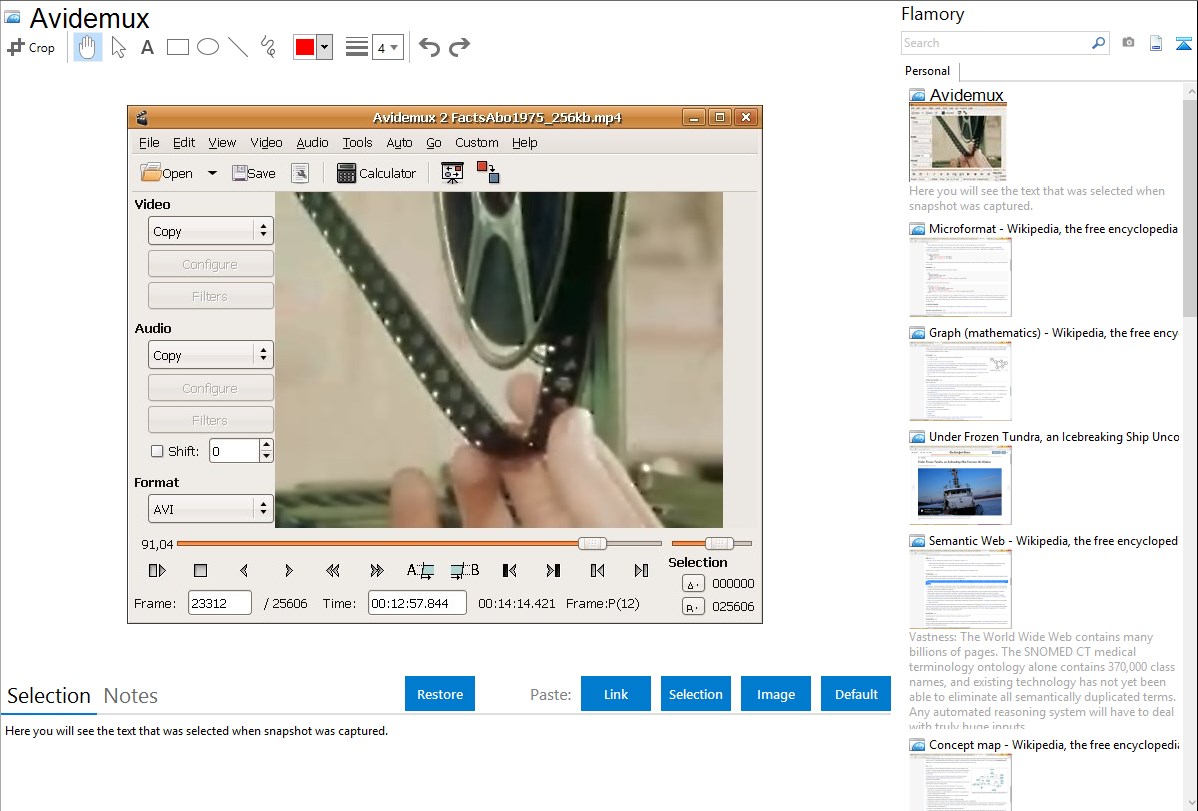Open the Audio menu in Avidemux
The image size is (1198, 811).
coord(312,143)
